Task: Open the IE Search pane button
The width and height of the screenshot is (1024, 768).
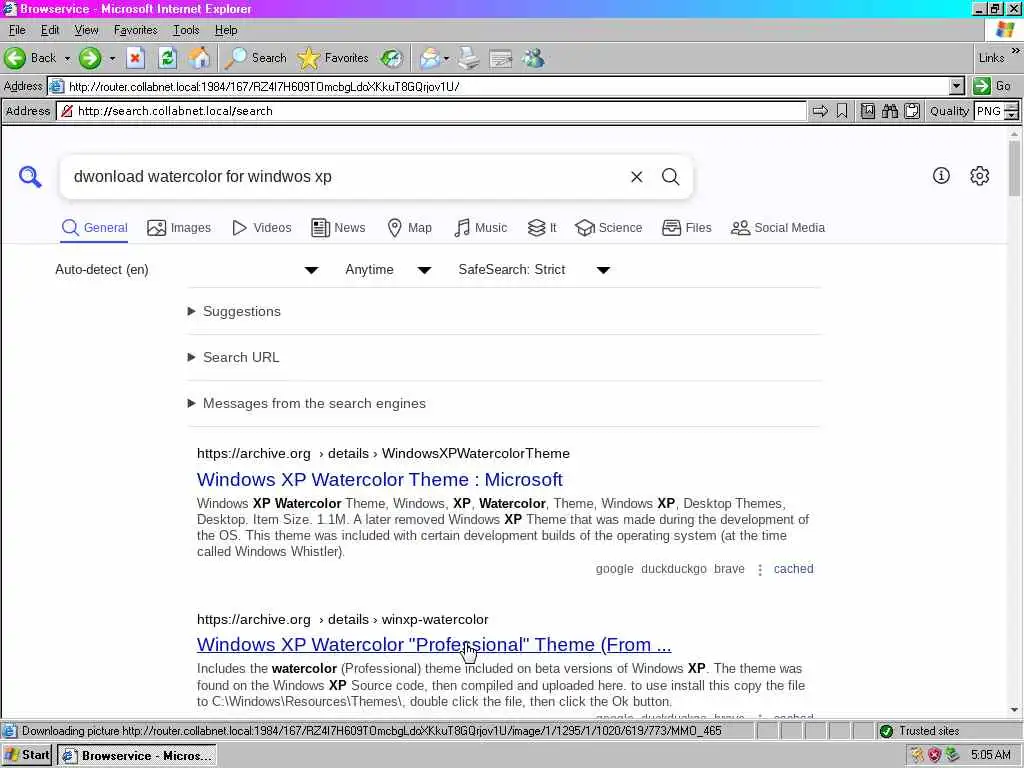Action: (255, 58)
